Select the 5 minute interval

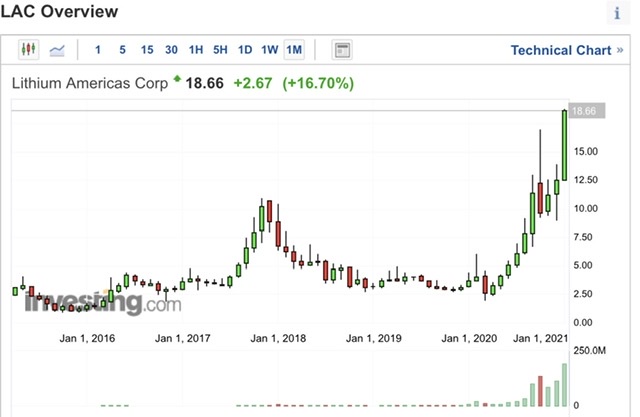pyautogui.click(x=122, y=50)
